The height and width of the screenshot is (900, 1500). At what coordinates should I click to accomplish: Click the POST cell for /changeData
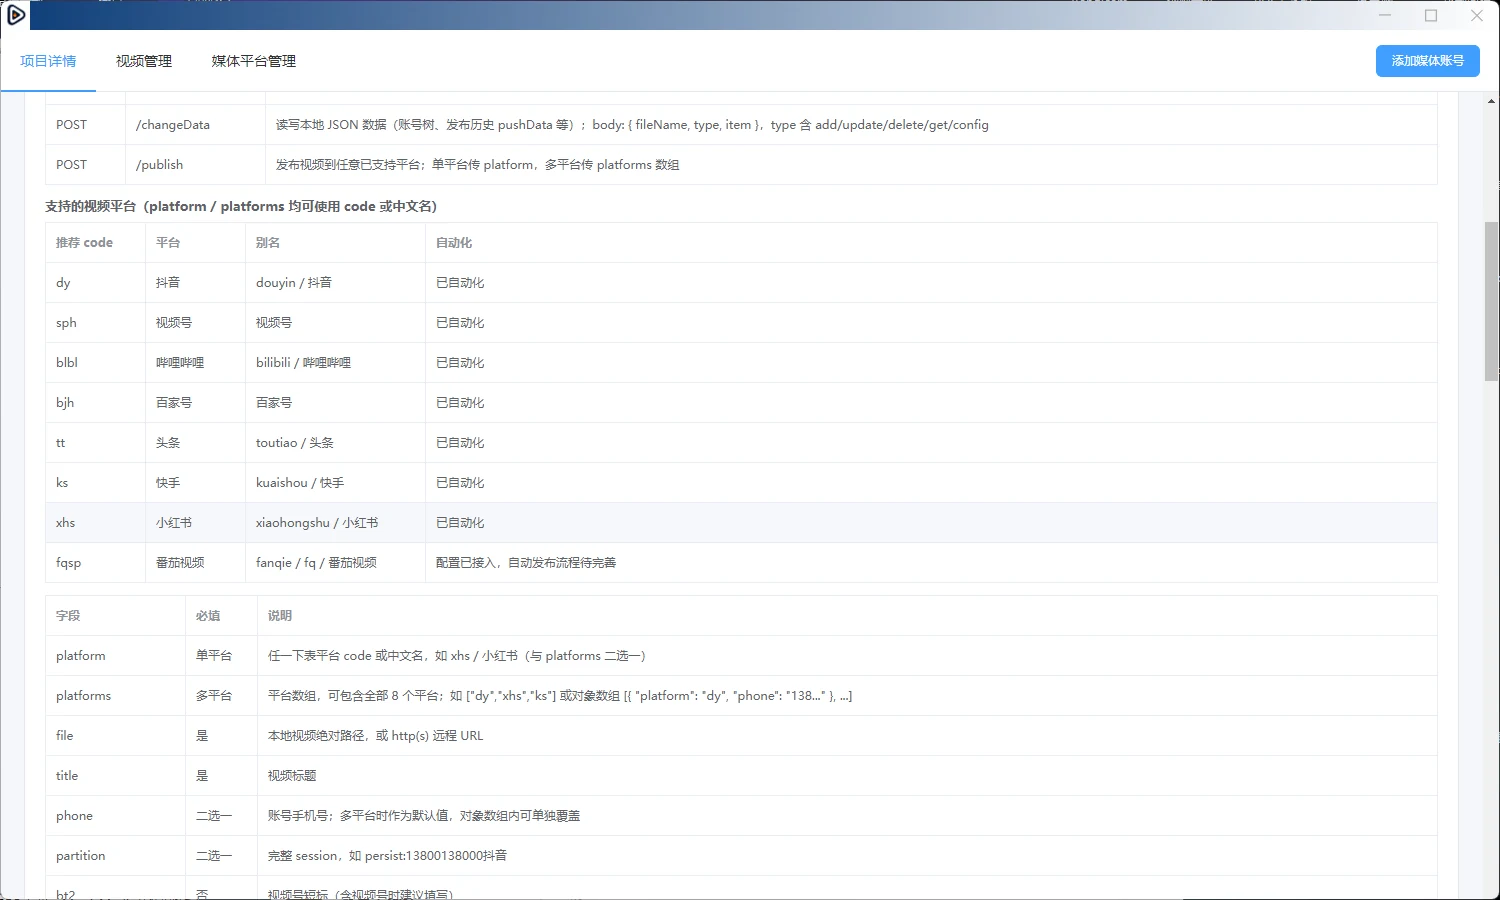pyautogui.click(x=86, y=125)
